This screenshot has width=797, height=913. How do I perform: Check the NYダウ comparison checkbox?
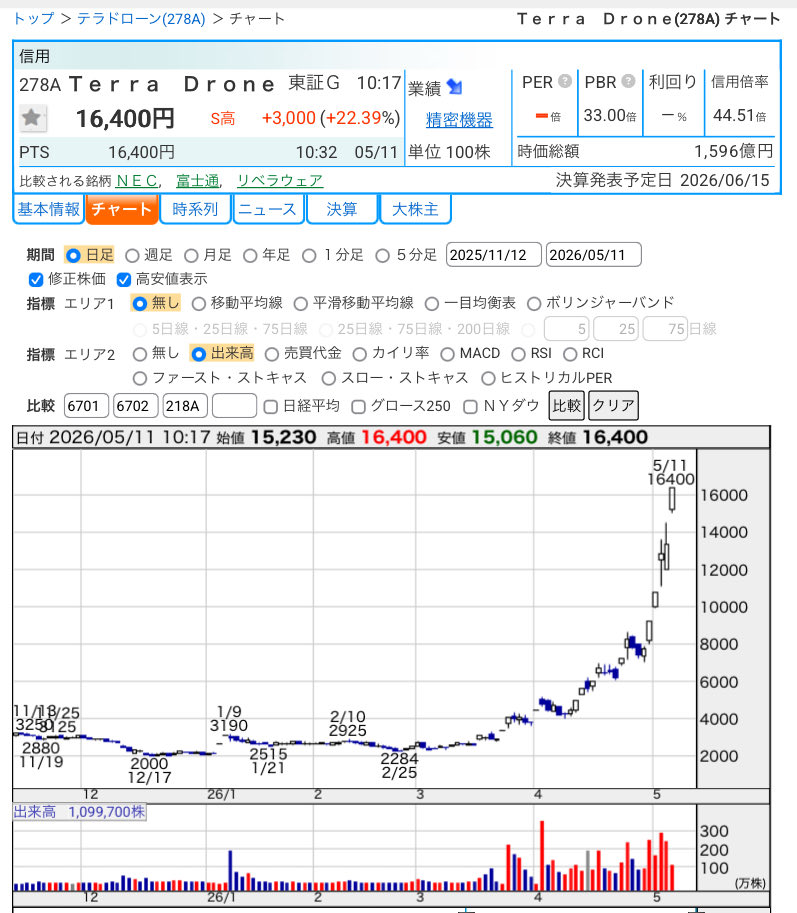click(470, 406)
